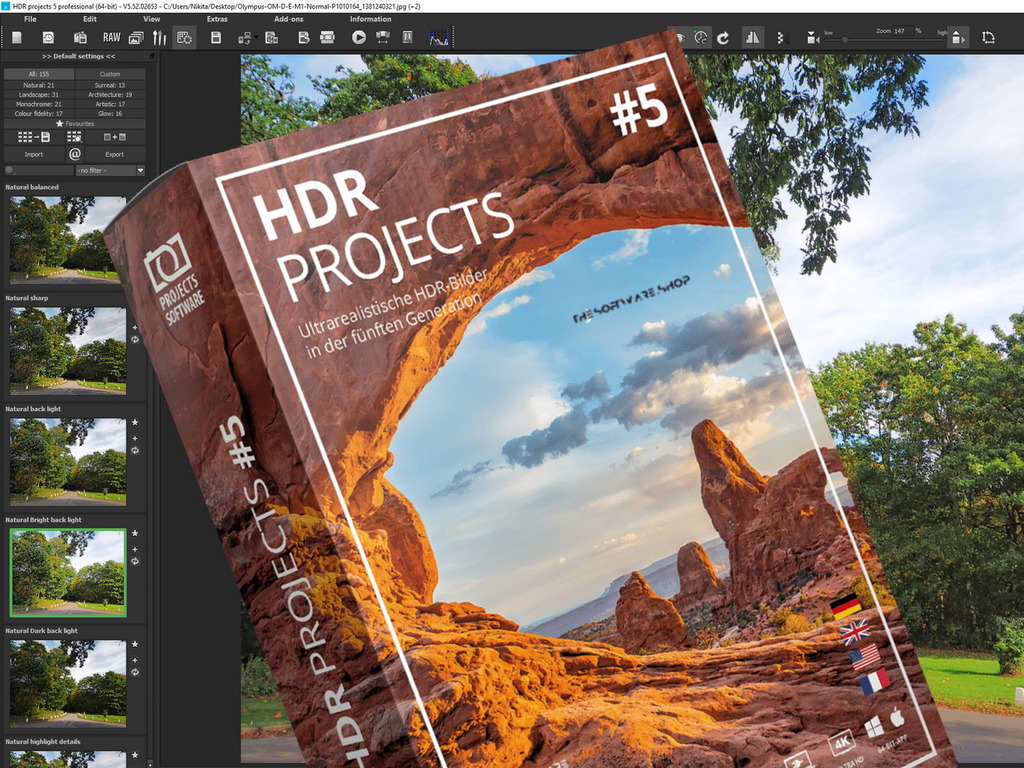The image size is (1024, 768).
Task: Select the Natural back light preset thumbnail
Action: pyautogui.click(x=68, y=462)
